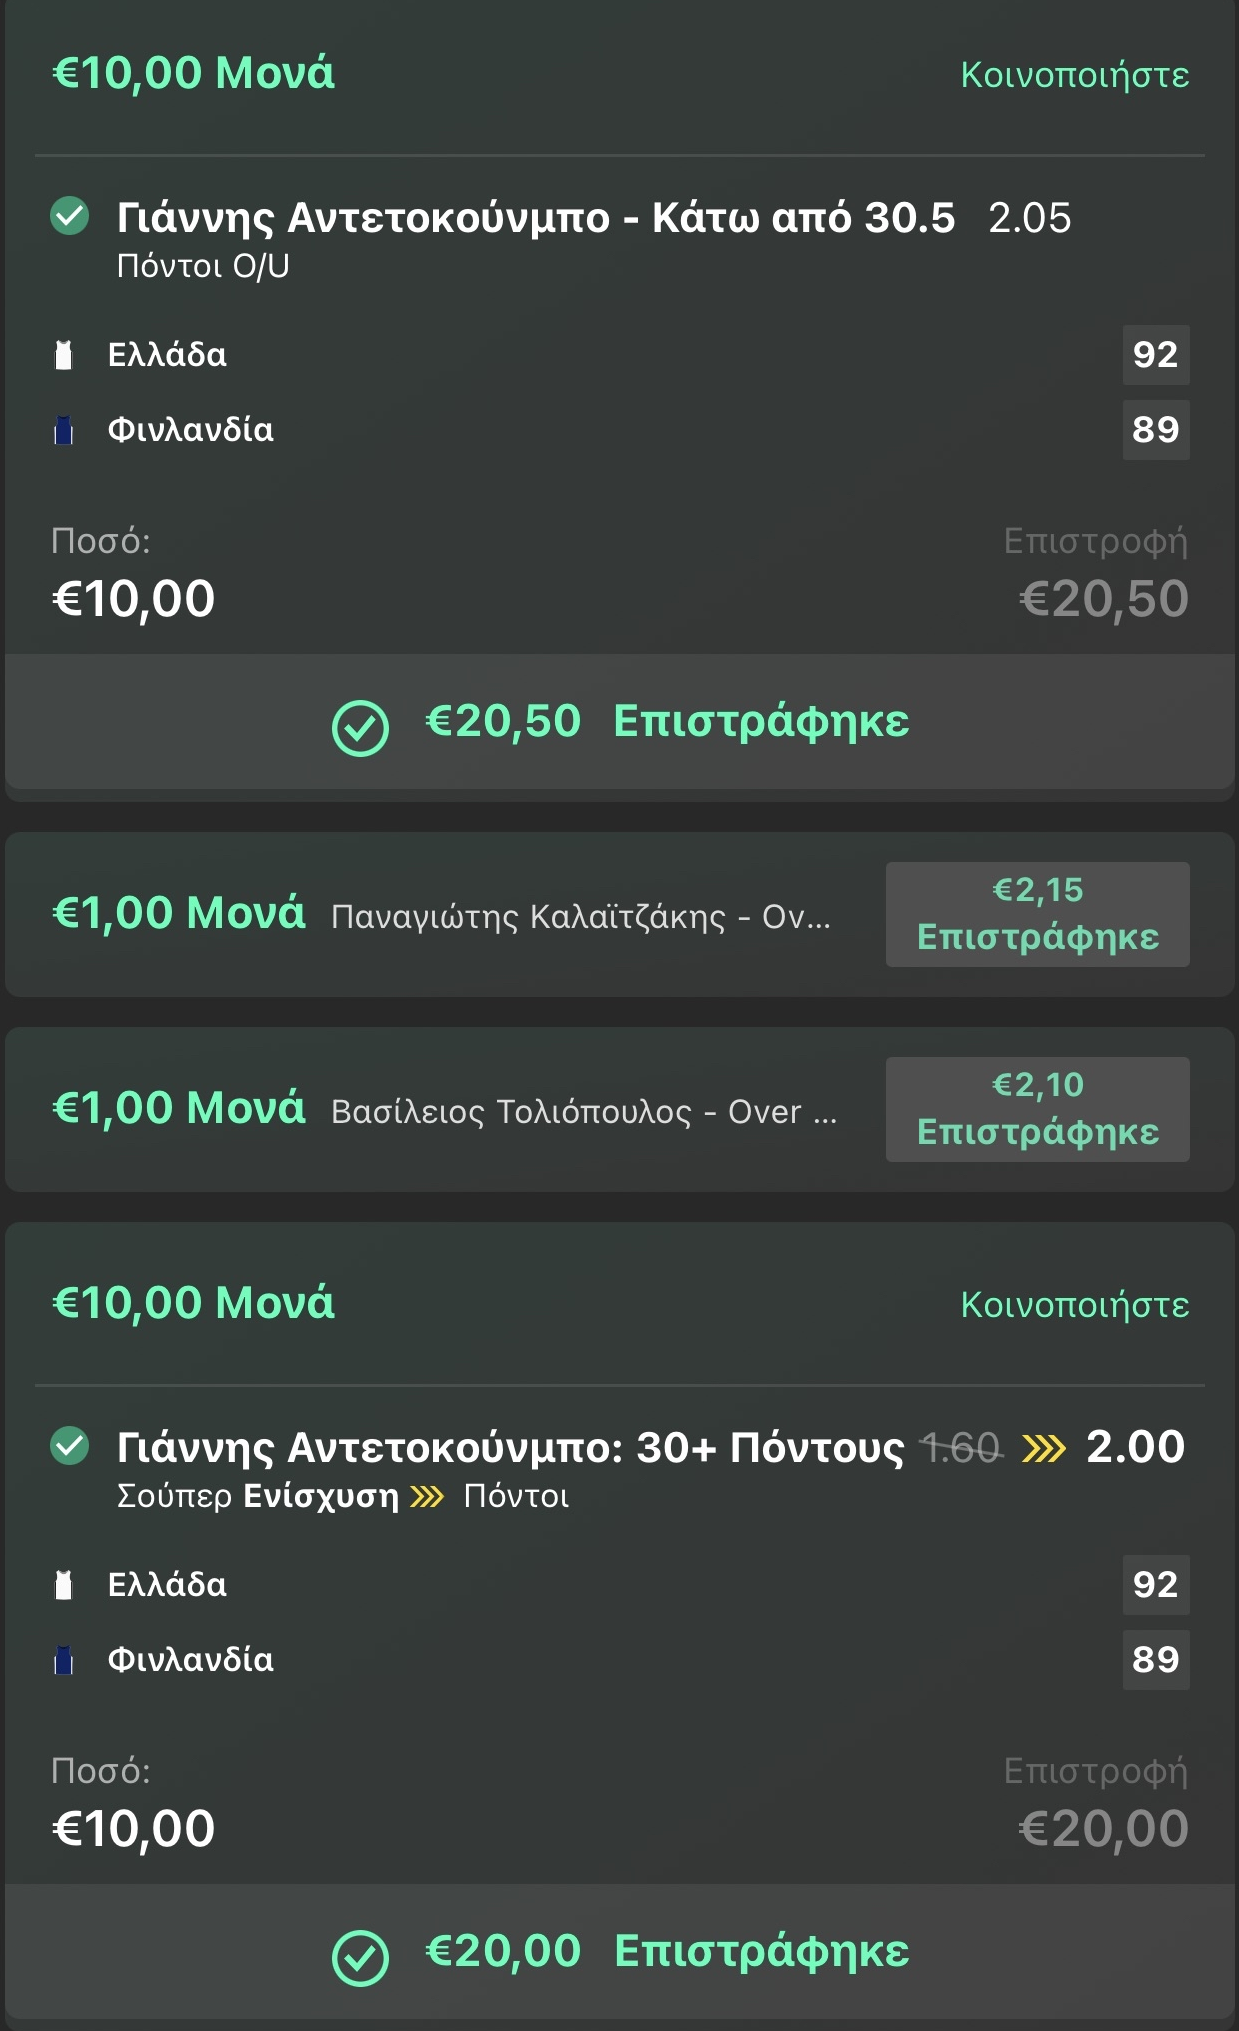
Task: Click the Ελλάδα score 92 in first bet
Action: point(1156,355)
